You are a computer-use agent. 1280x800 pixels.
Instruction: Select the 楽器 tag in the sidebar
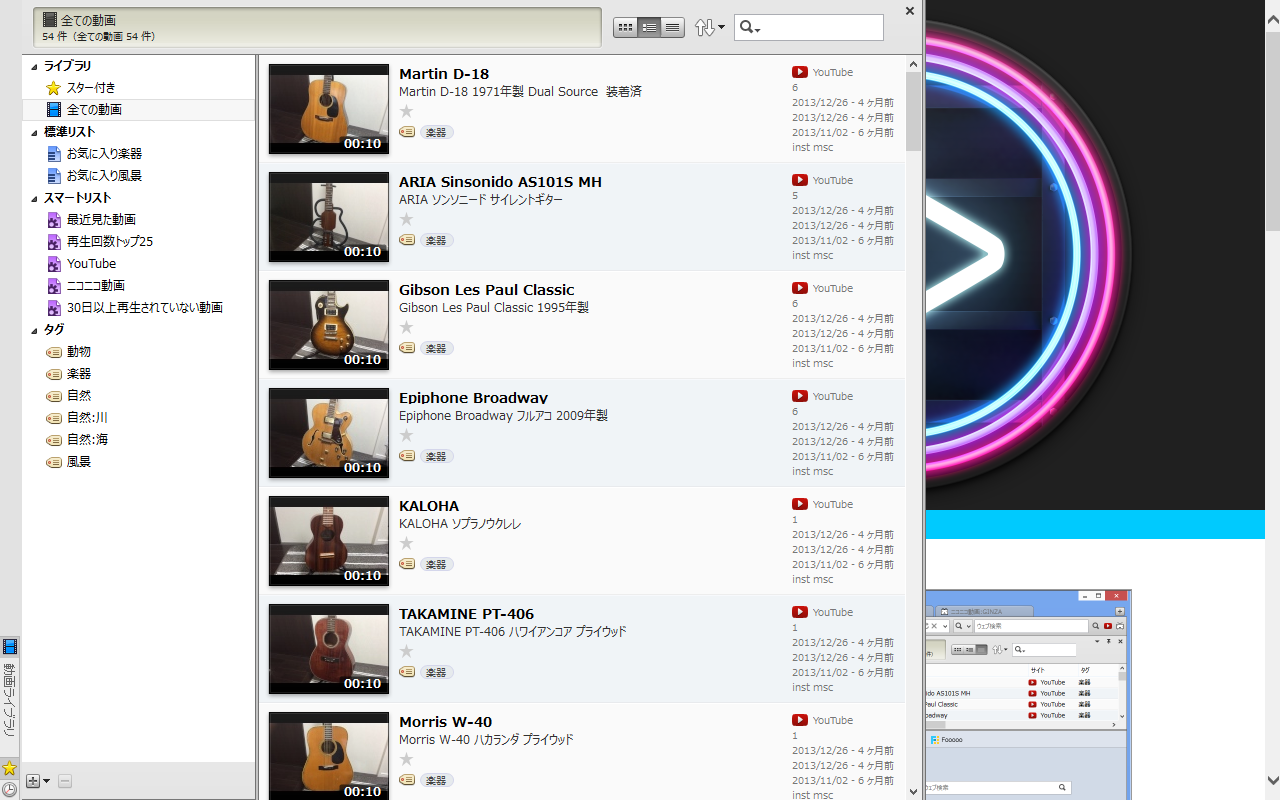pos(79,374)
